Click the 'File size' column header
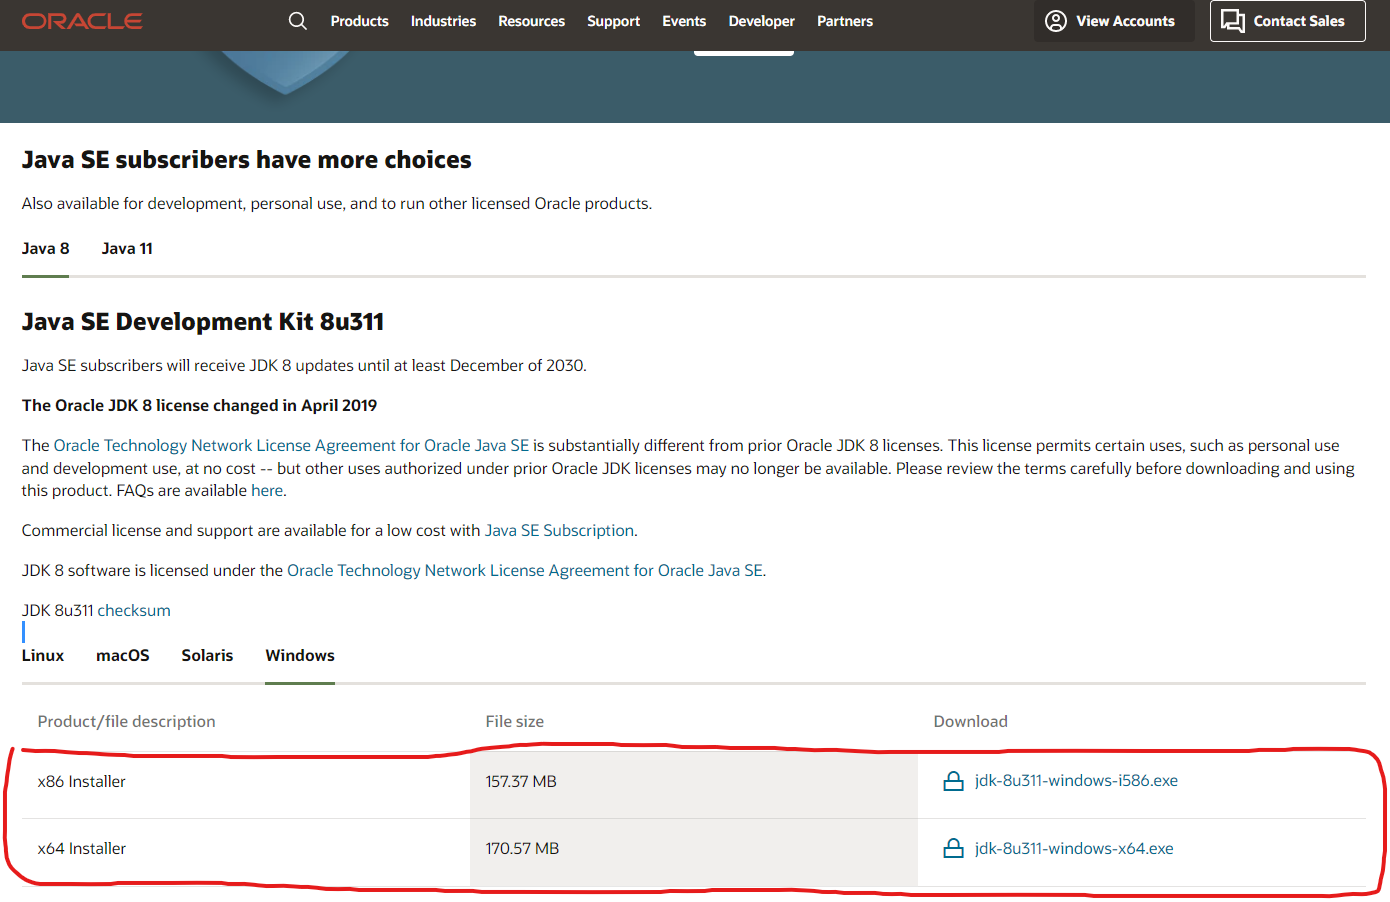This screenshot has width=1390, height=902. pyautogui.click(x=515, y=722)
